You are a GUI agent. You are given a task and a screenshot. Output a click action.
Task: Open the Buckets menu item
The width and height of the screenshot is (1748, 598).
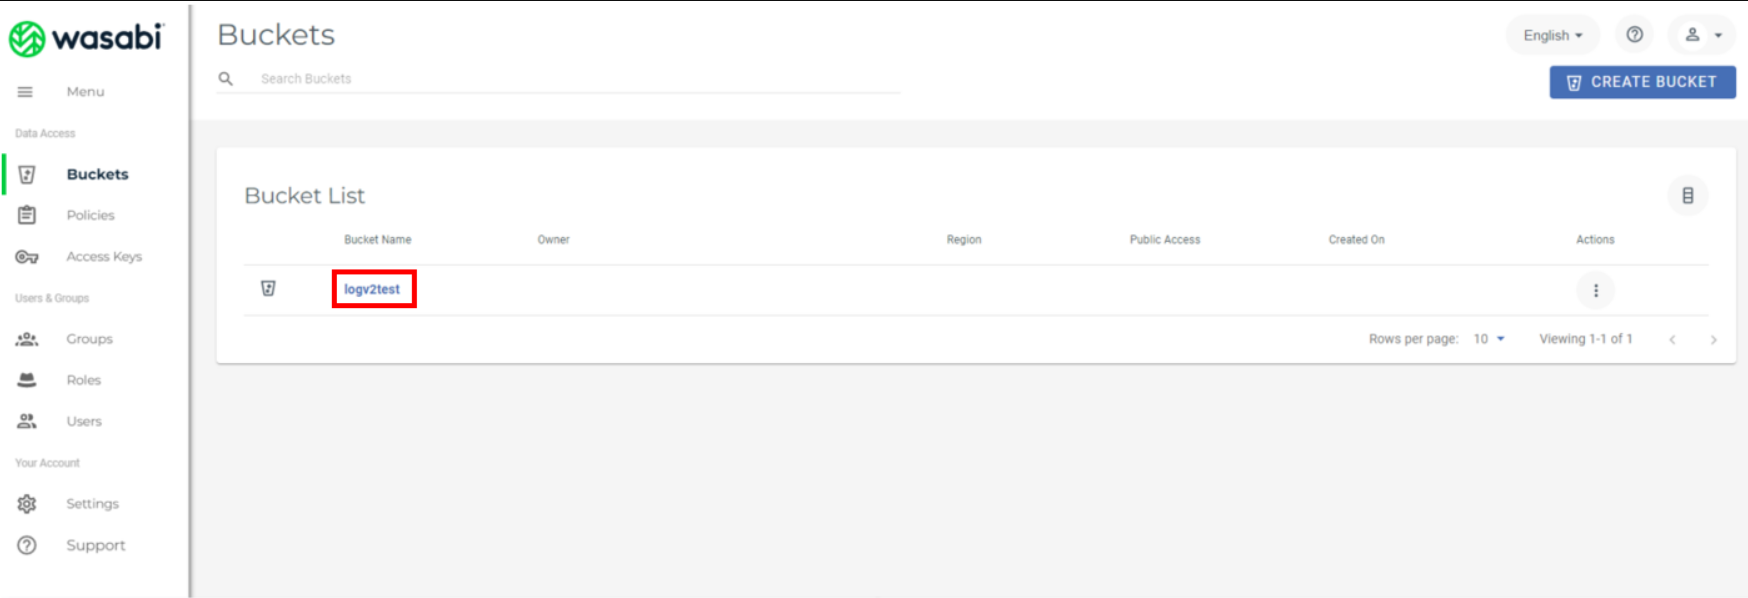point(97,174)
